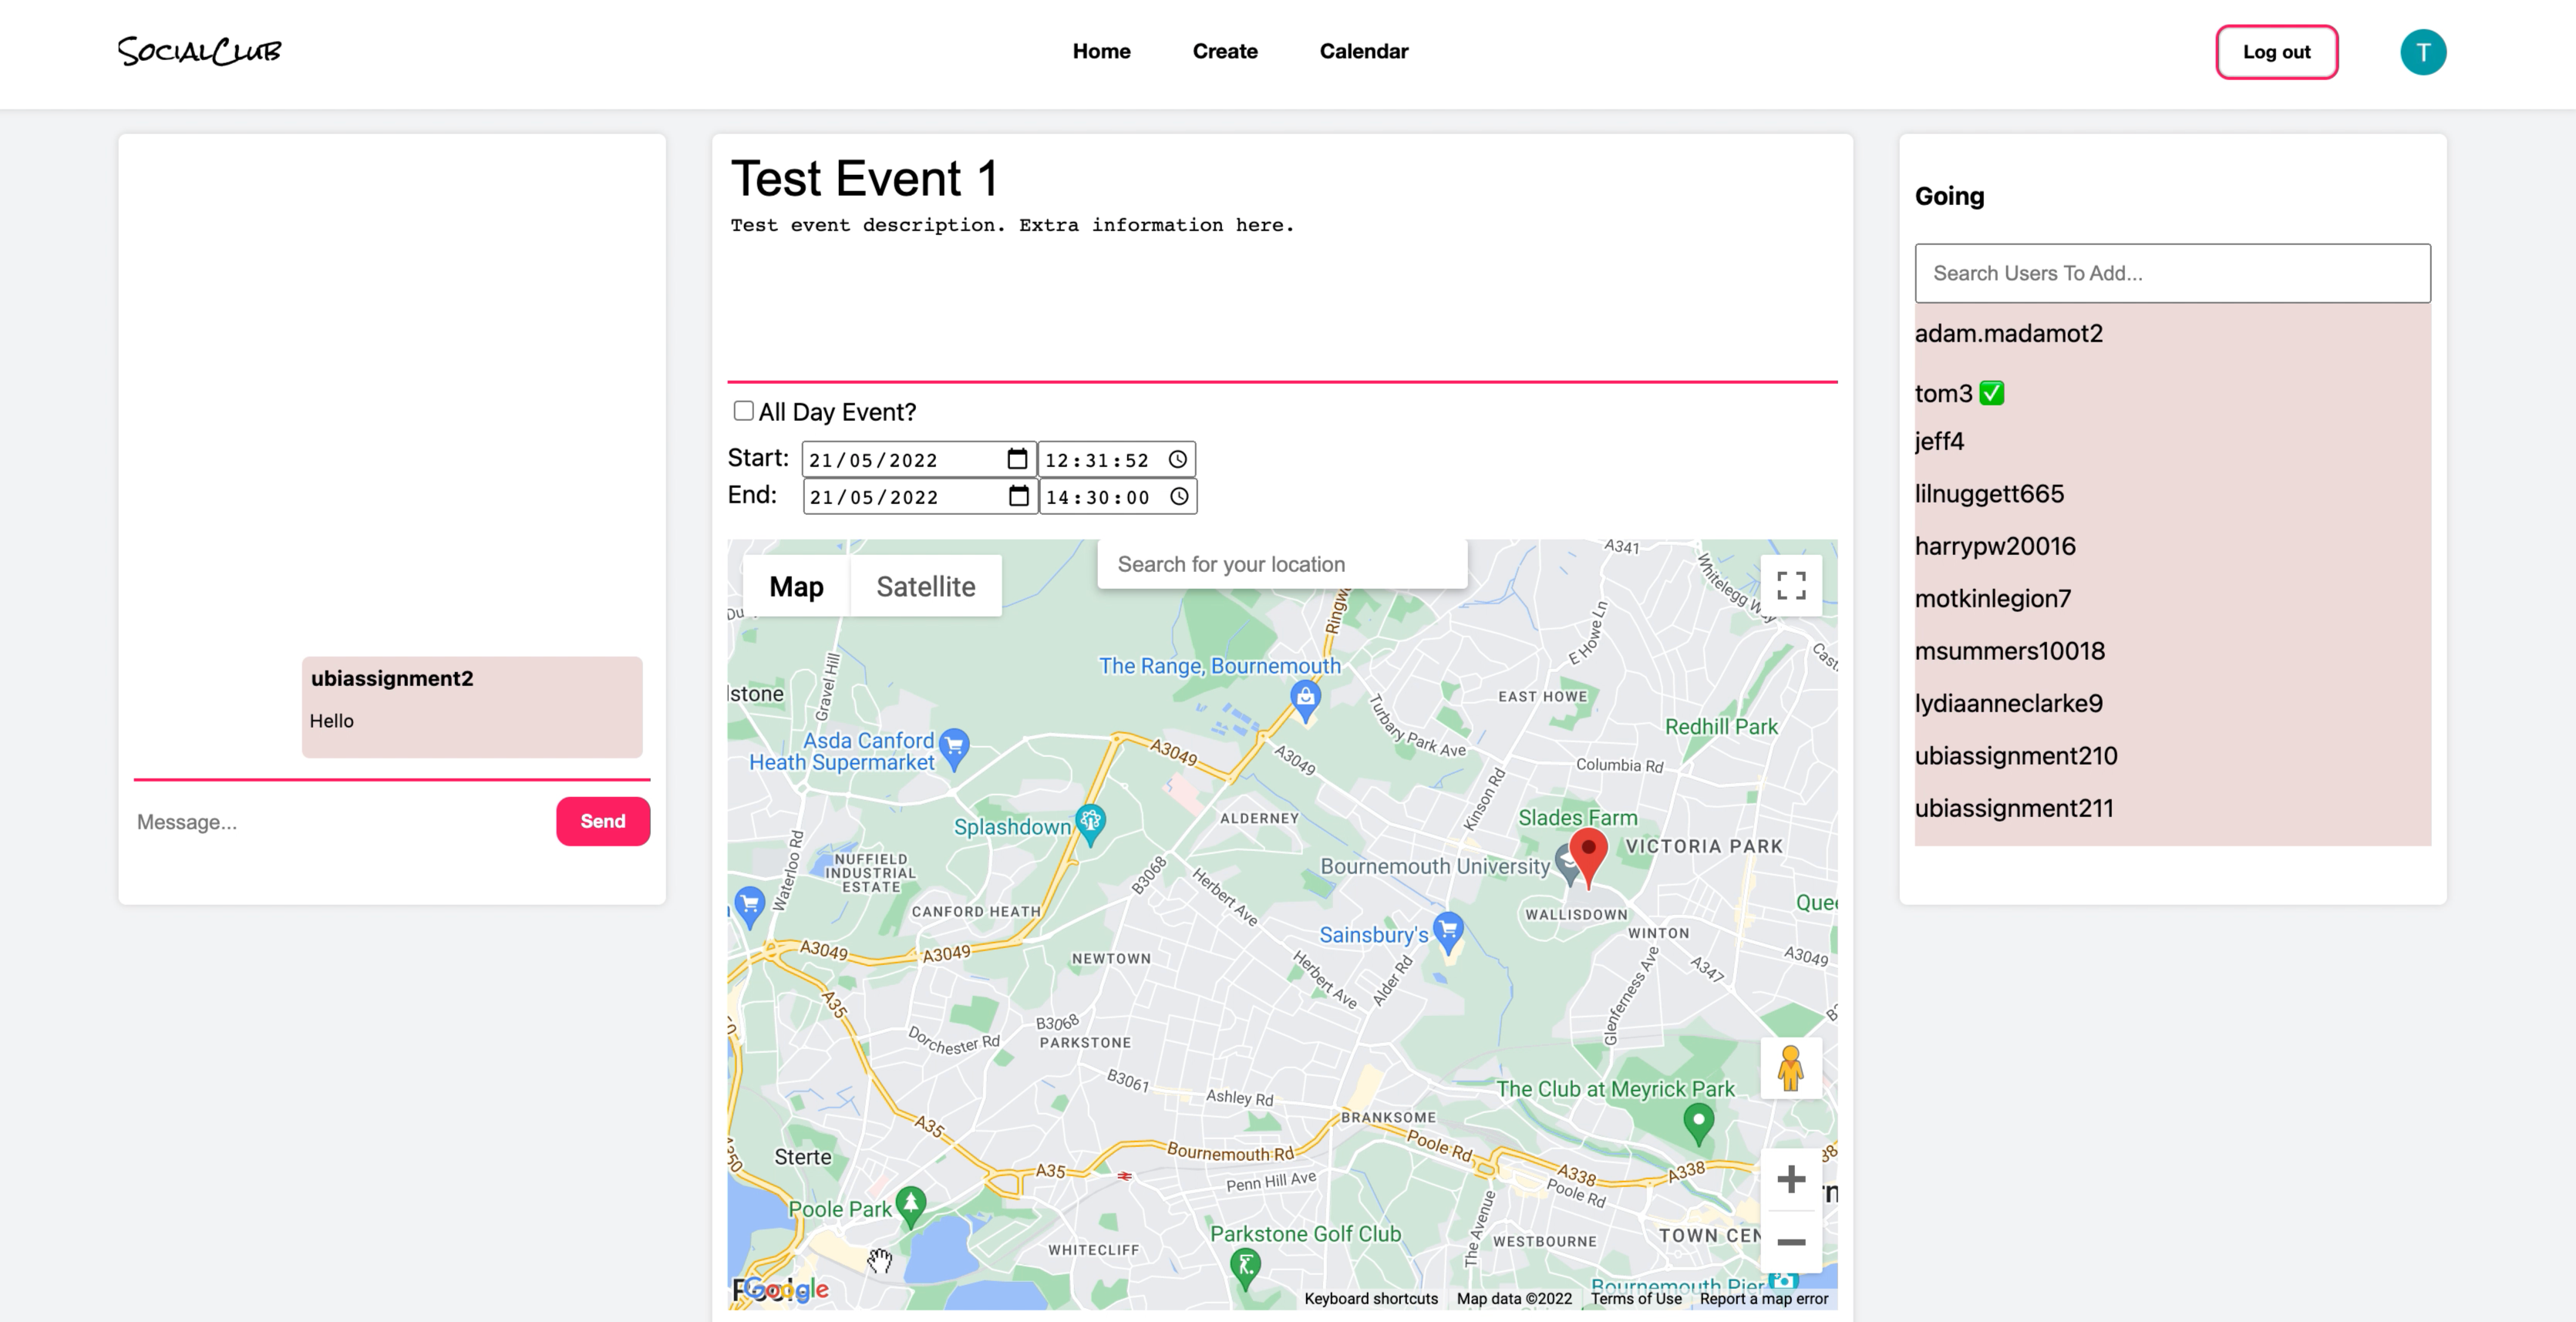Click the red location marker pin
This screenshot has height=1322, width=2576.
pyautogui.click(x=1587, y=857)
